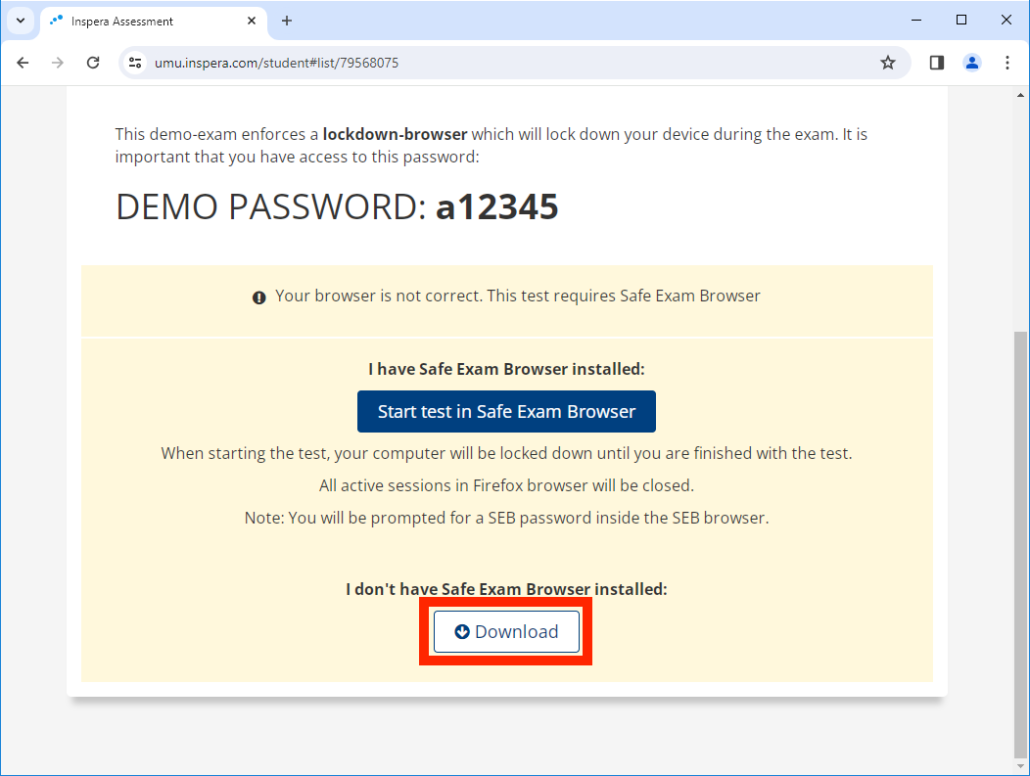The height and width of the screenshot is (776, 1030).
Task: Click the browser back arrow
Action: point(23,63)
